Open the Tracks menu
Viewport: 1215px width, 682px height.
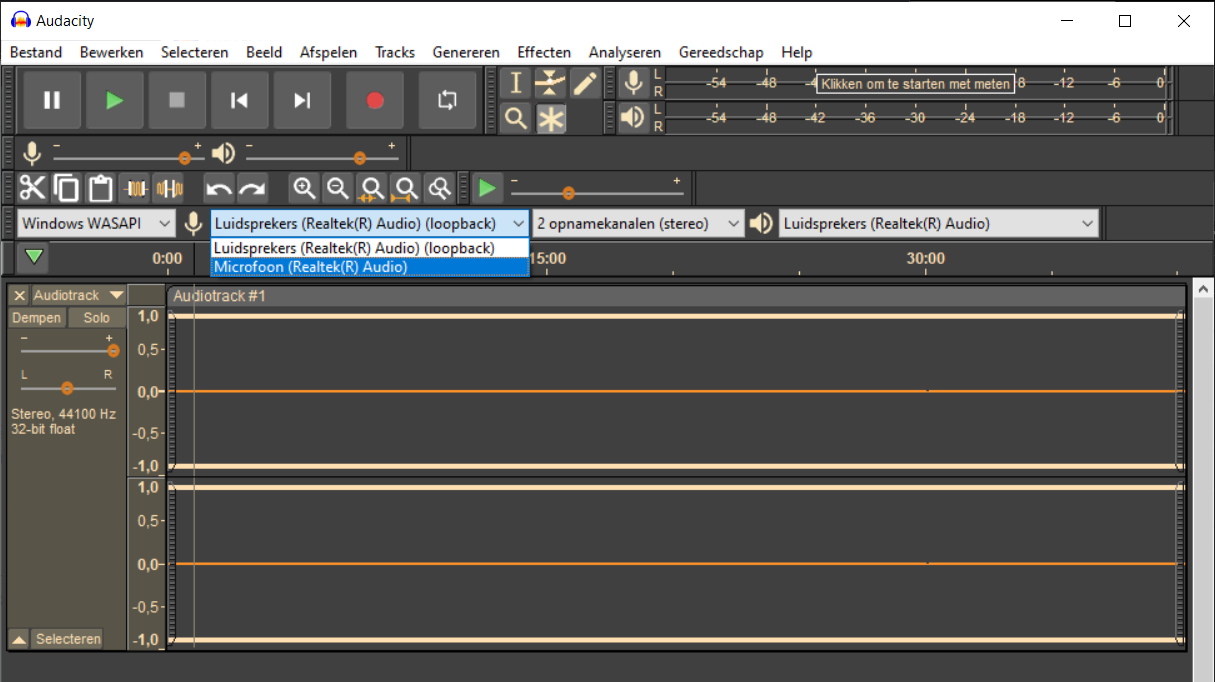(x=395, y=52)
